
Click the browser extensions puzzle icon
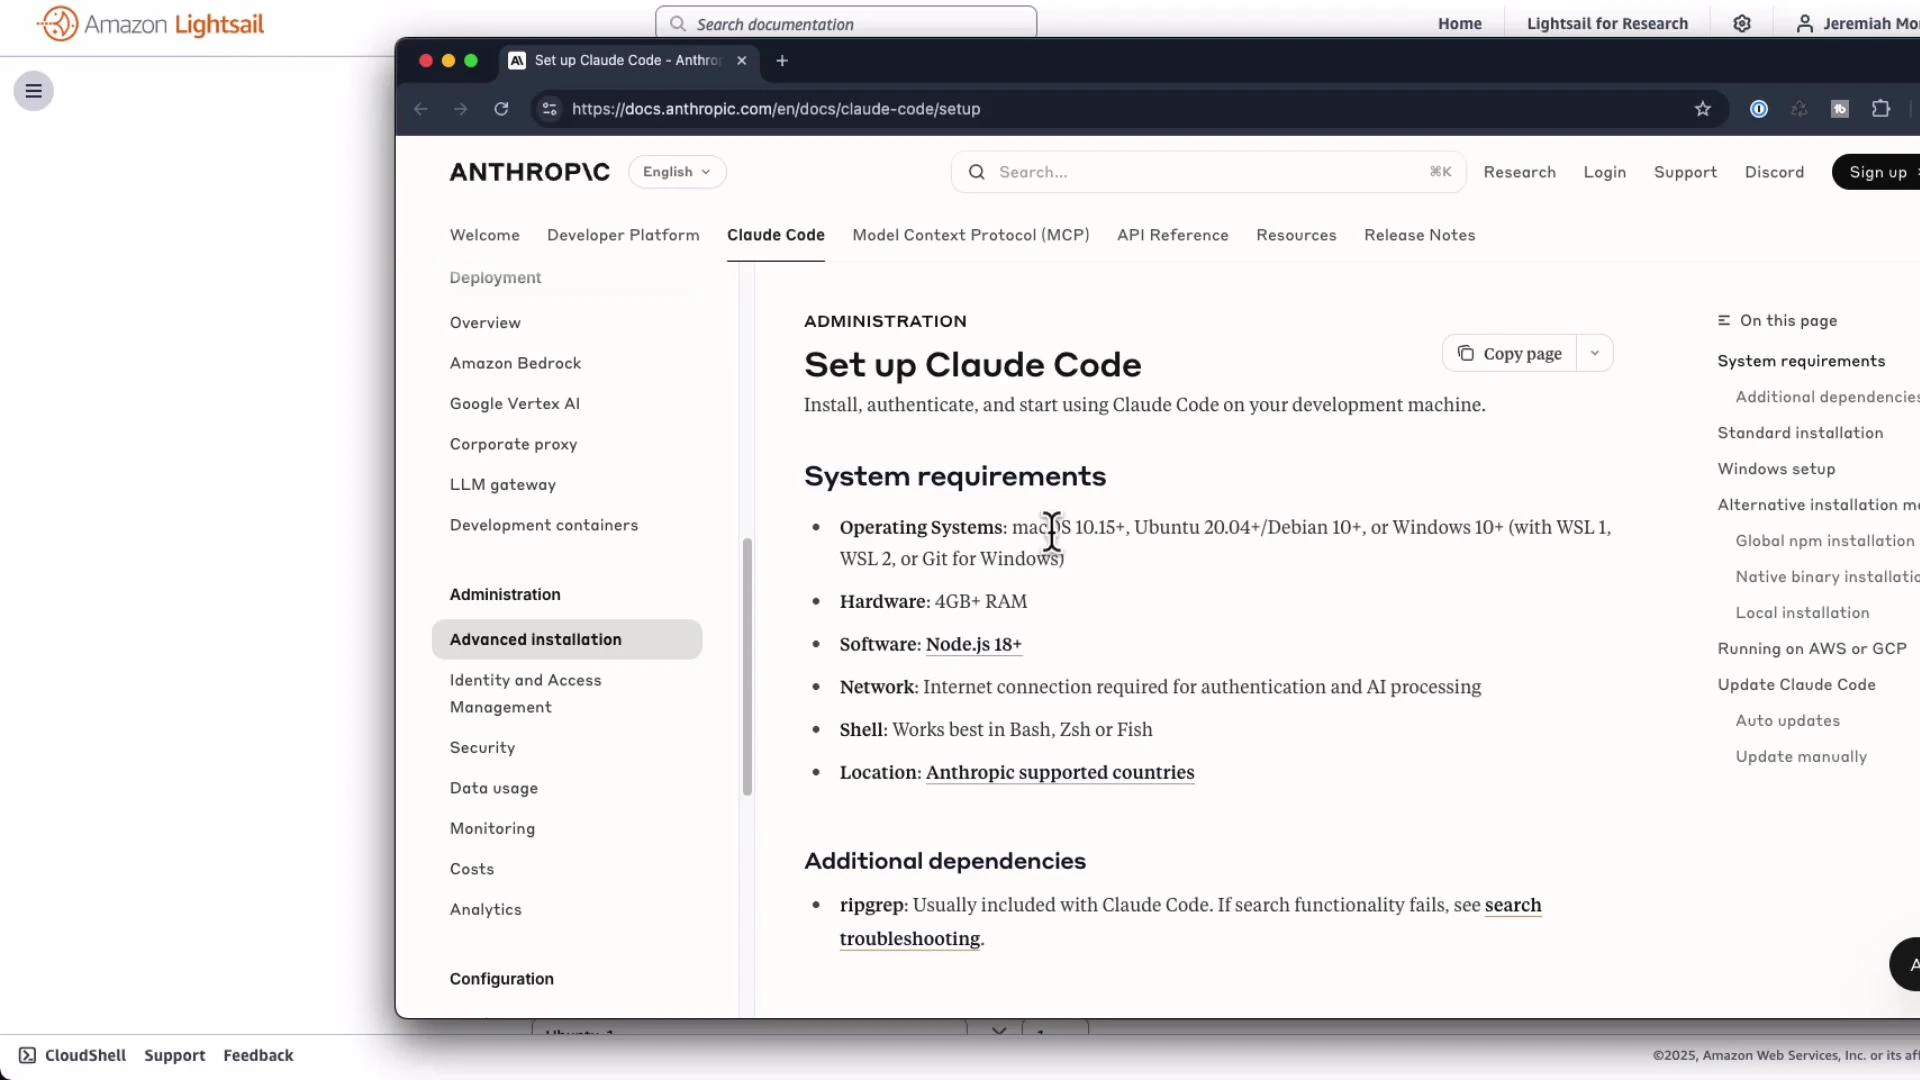[1882, 109]
